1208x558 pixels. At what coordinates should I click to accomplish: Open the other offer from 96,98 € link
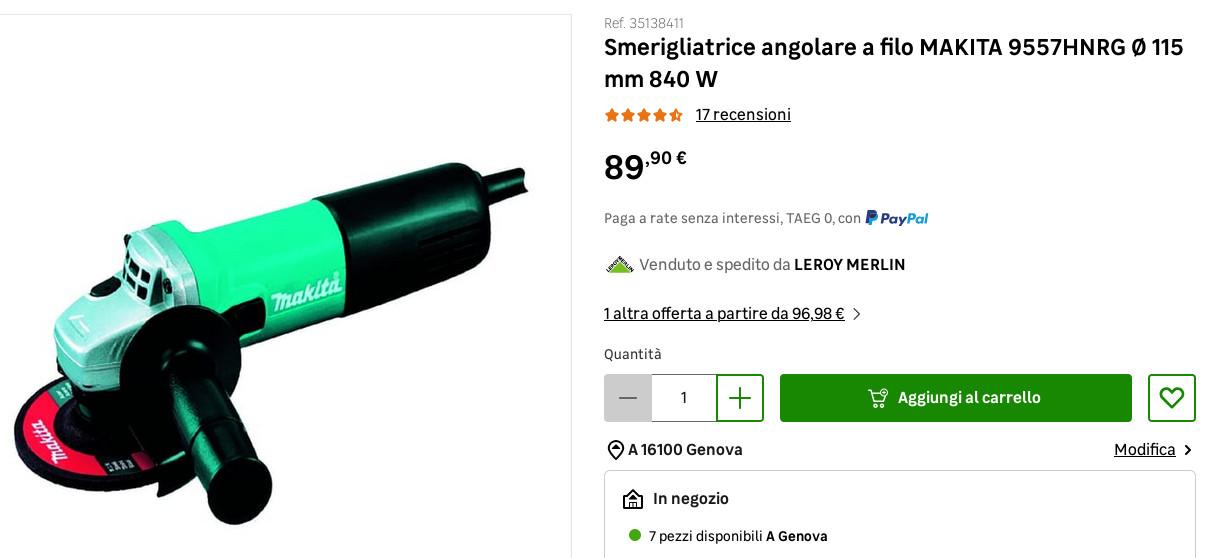click(x=724, y=314)
